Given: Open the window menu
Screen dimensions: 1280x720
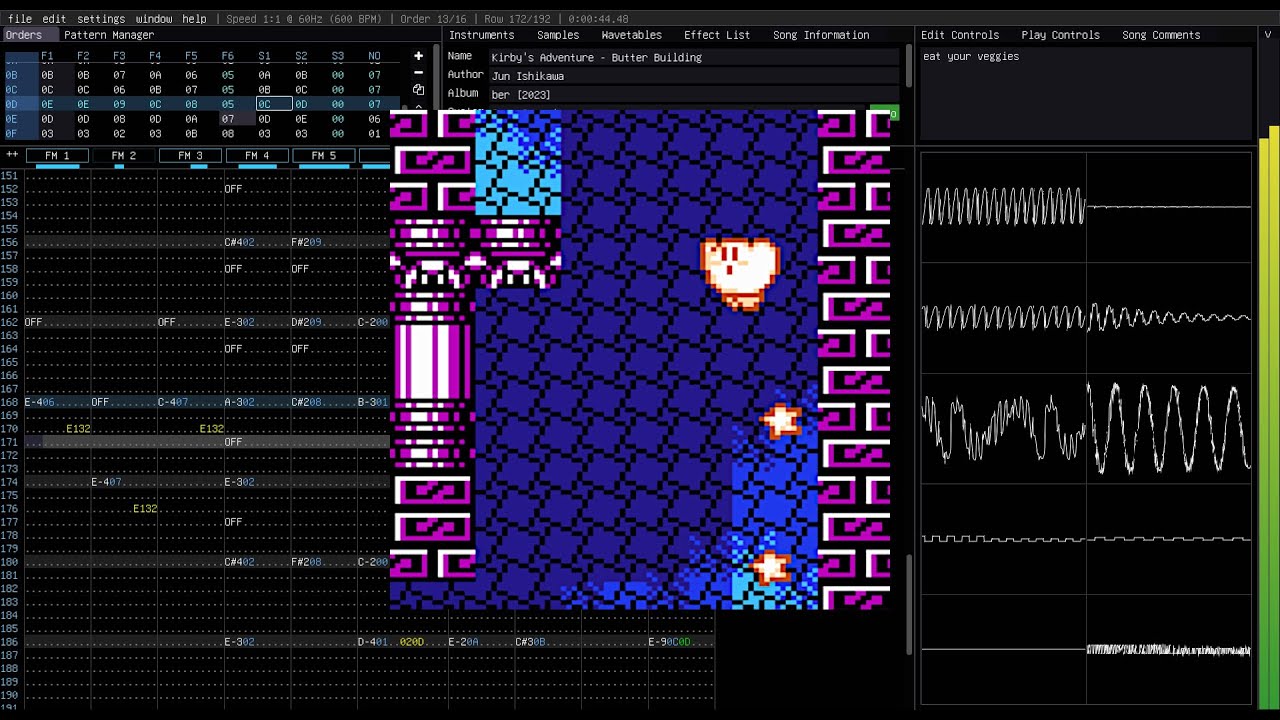Looking at the screenshot, I should point(154,19).
